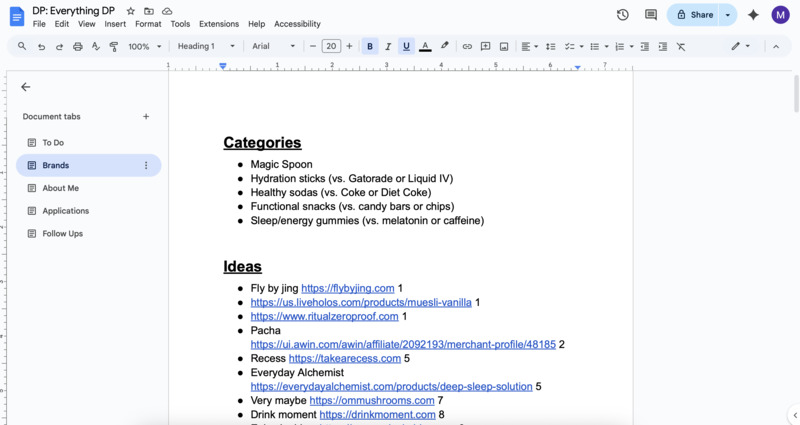Add a comment using toolbar icon
800x425 pixels.
point(485,46)
